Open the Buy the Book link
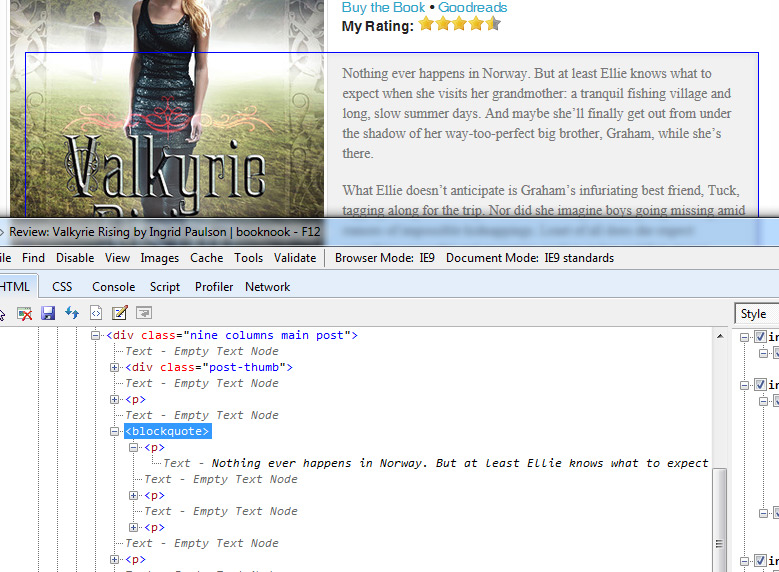 point(383,8)
